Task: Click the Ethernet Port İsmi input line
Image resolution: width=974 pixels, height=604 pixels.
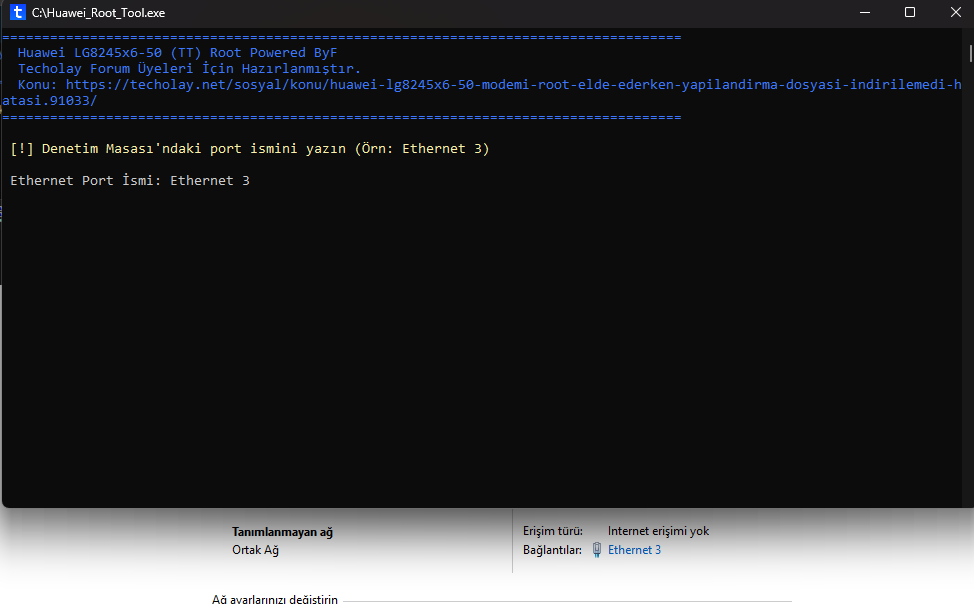Action: click(130, 181)
